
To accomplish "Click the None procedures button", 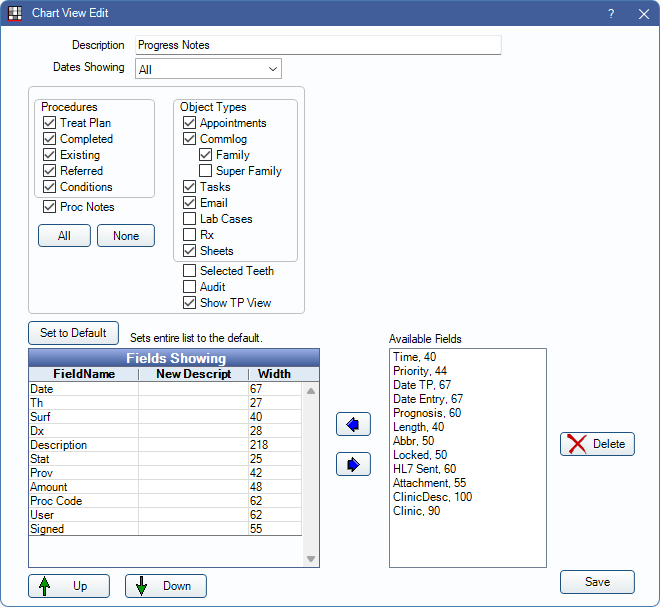I will pos(126,236).
